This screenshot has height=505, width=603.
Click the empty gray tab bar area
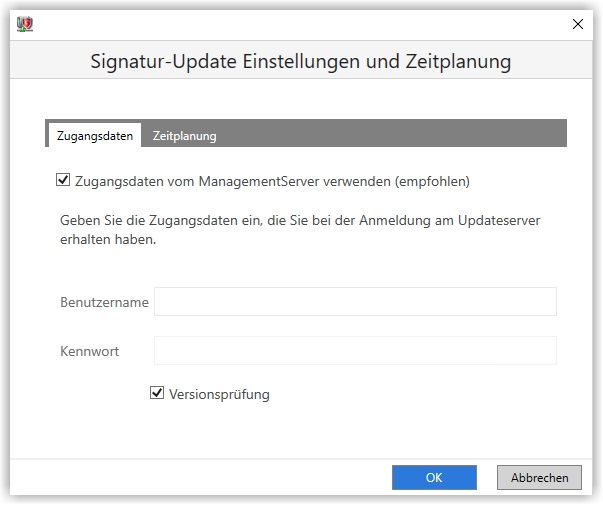(x=400, y=134)
